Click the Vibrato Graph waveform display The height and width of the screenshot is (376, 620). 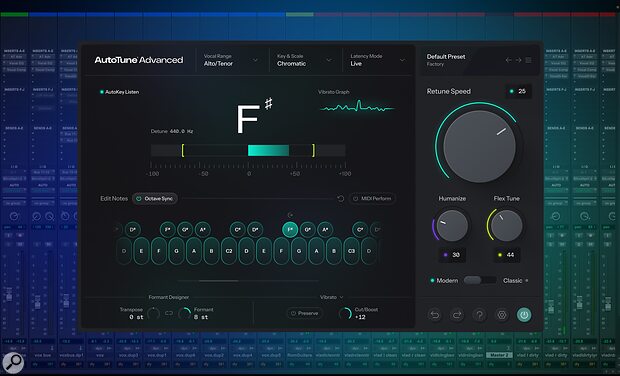[357, 107]
